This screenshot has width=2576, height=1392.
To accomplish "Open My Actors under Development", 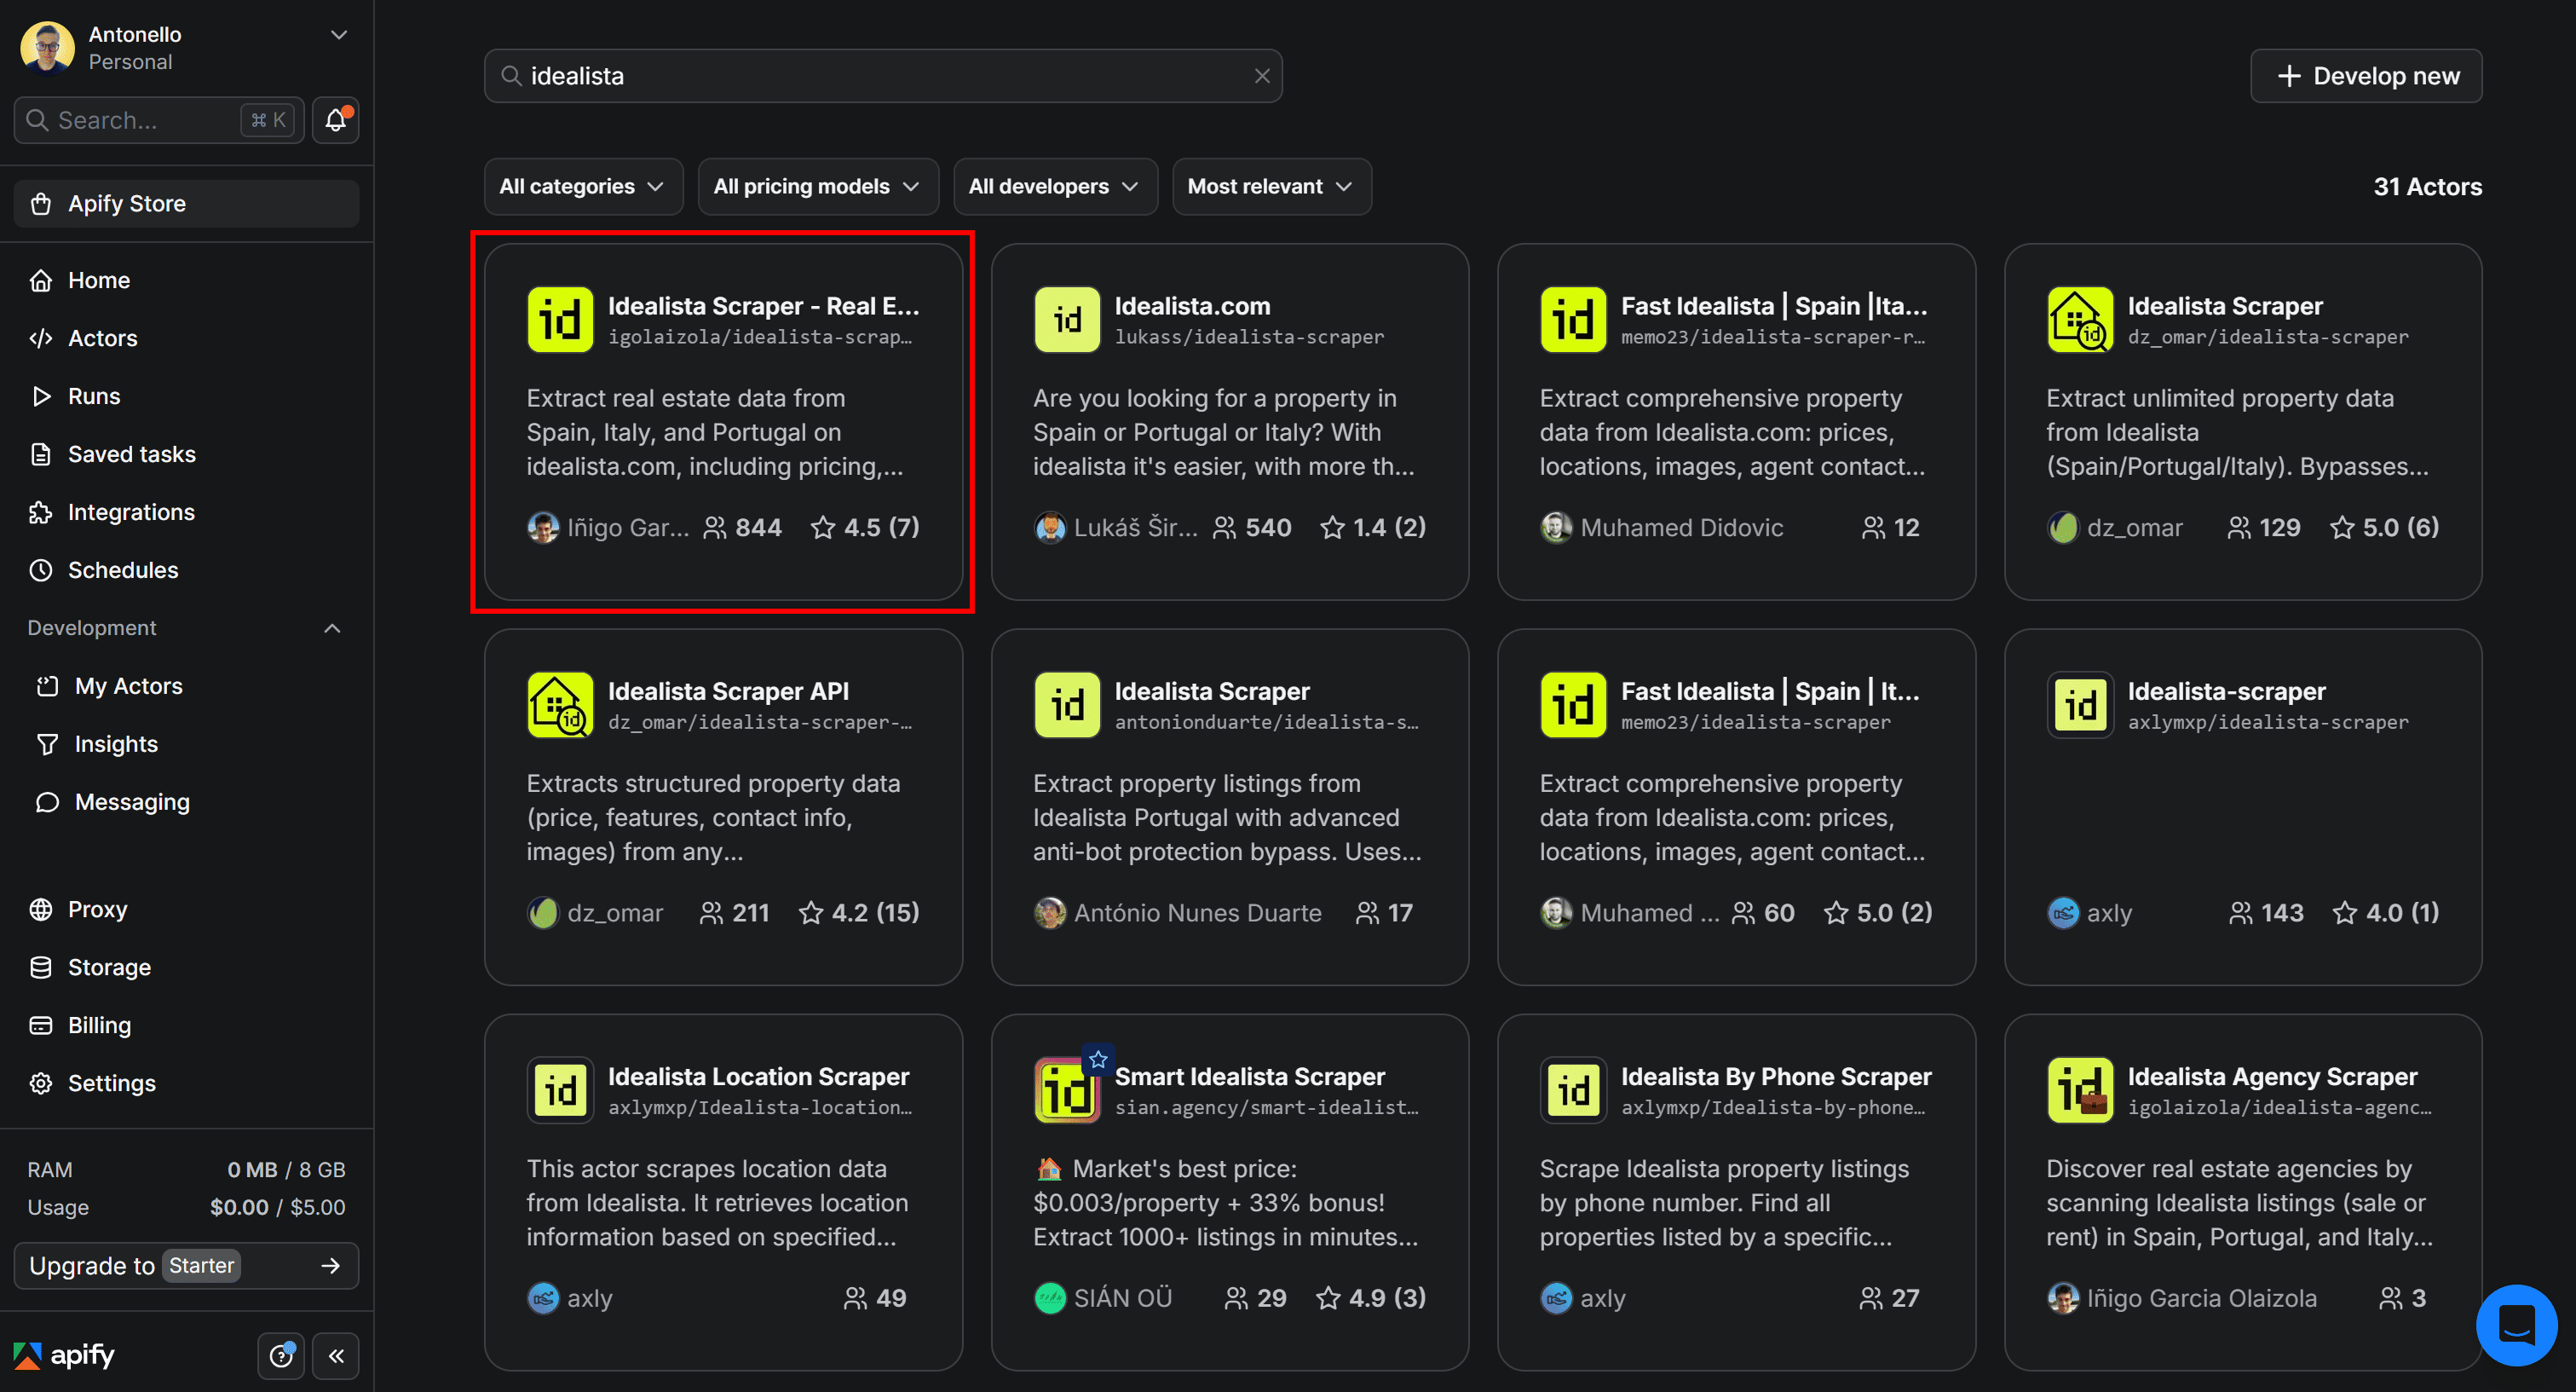I will pyautogui.click(x=125, y=686).
